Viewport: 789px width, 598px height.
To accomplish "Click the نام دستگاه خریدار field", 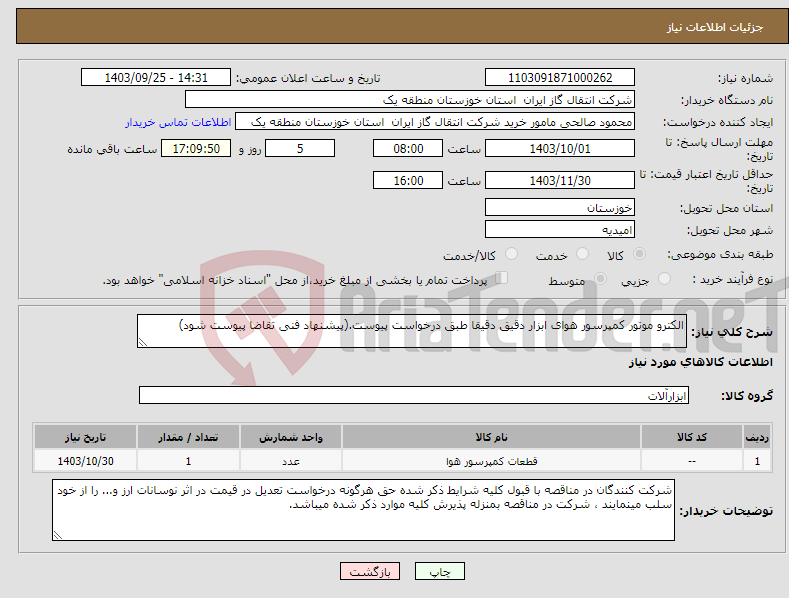I will pos(410,100).
